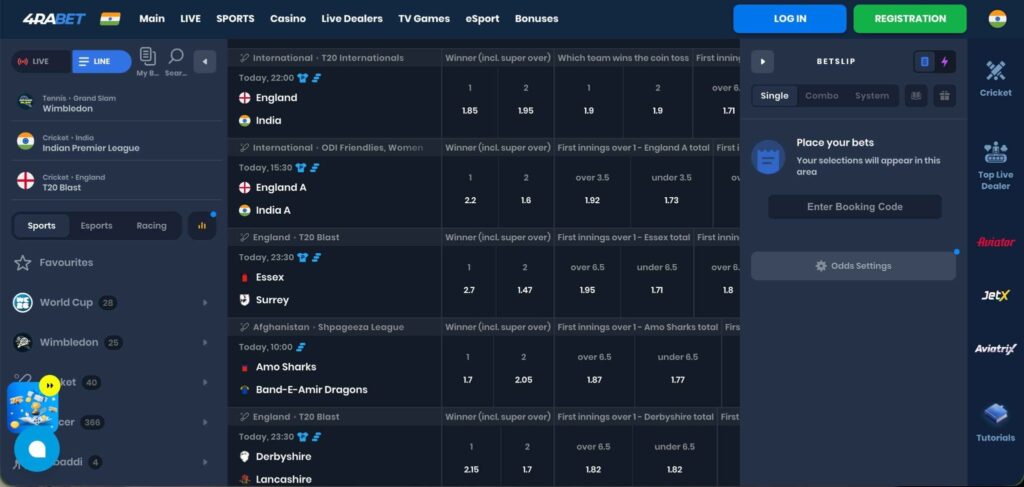This screenshot has height=487, width=1024.
Task: Open Top Live Dealer shortcut
Action: point(995,166)
